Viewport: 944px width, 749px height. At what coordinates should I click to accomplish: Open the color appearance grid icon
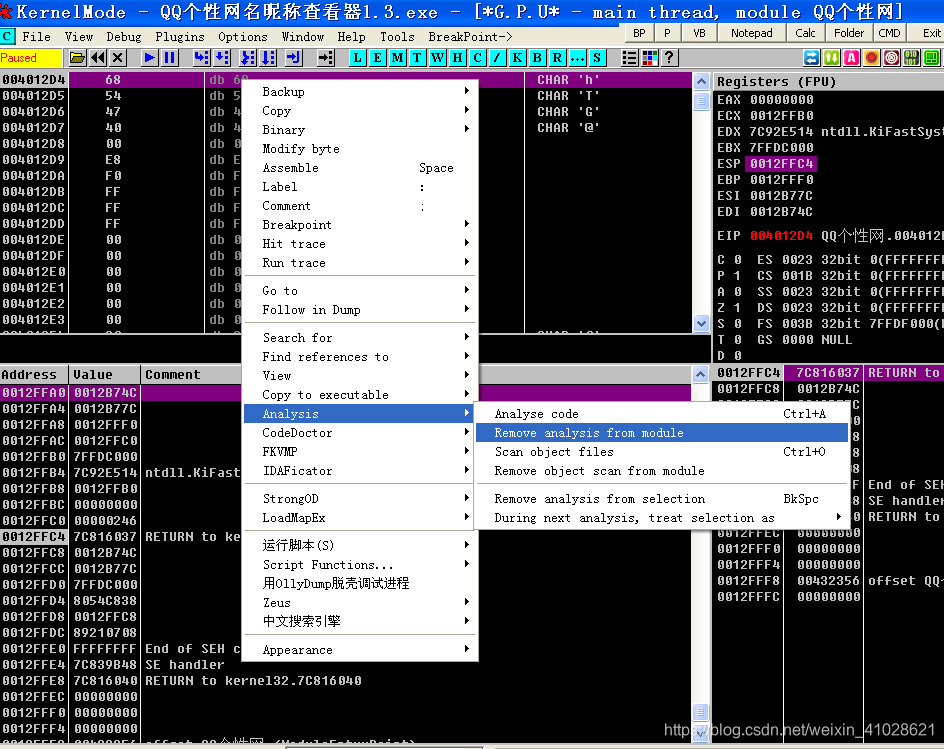click(650, 58)
